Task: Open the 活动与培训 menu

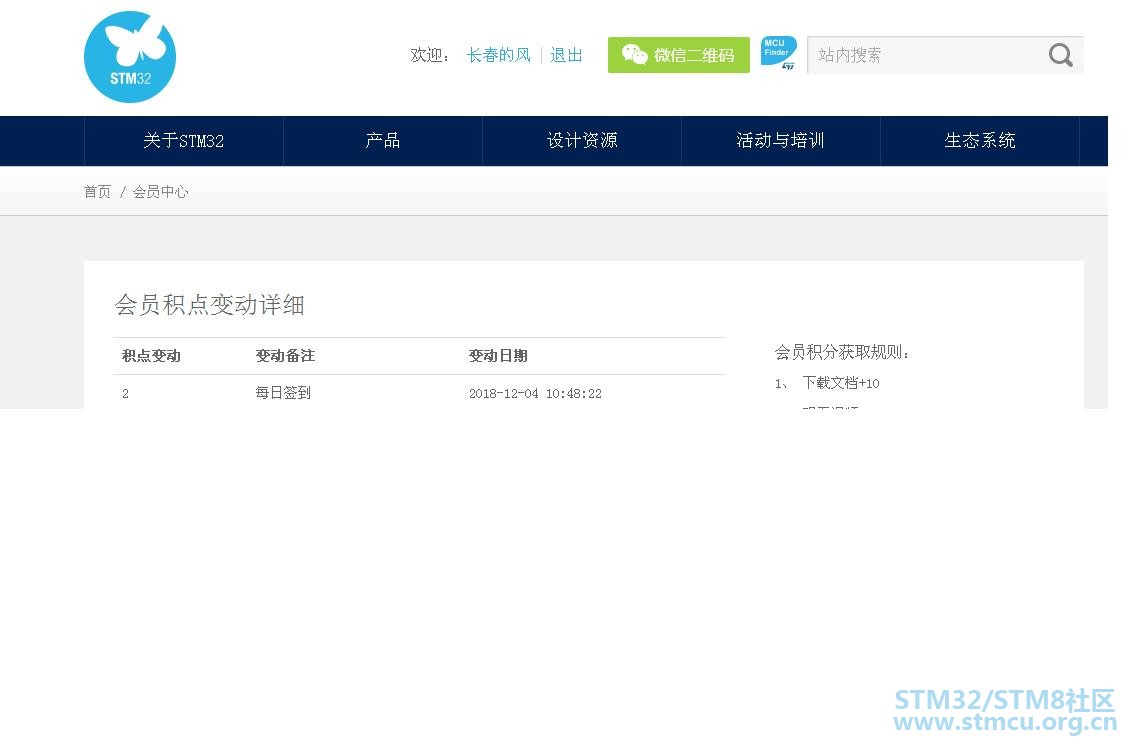Action: [x=781, y=141]
